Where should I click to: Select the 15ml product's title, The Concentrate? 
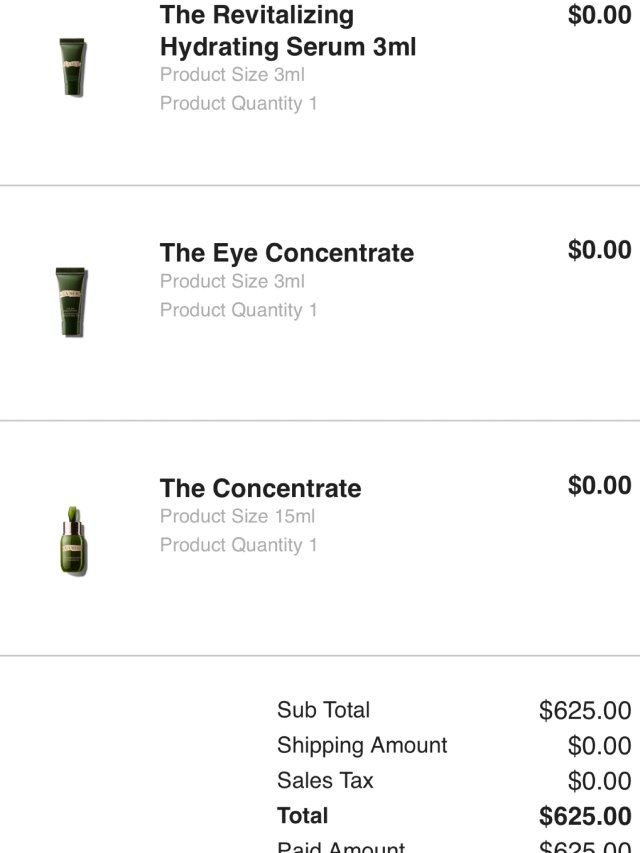tap(260, 488)
